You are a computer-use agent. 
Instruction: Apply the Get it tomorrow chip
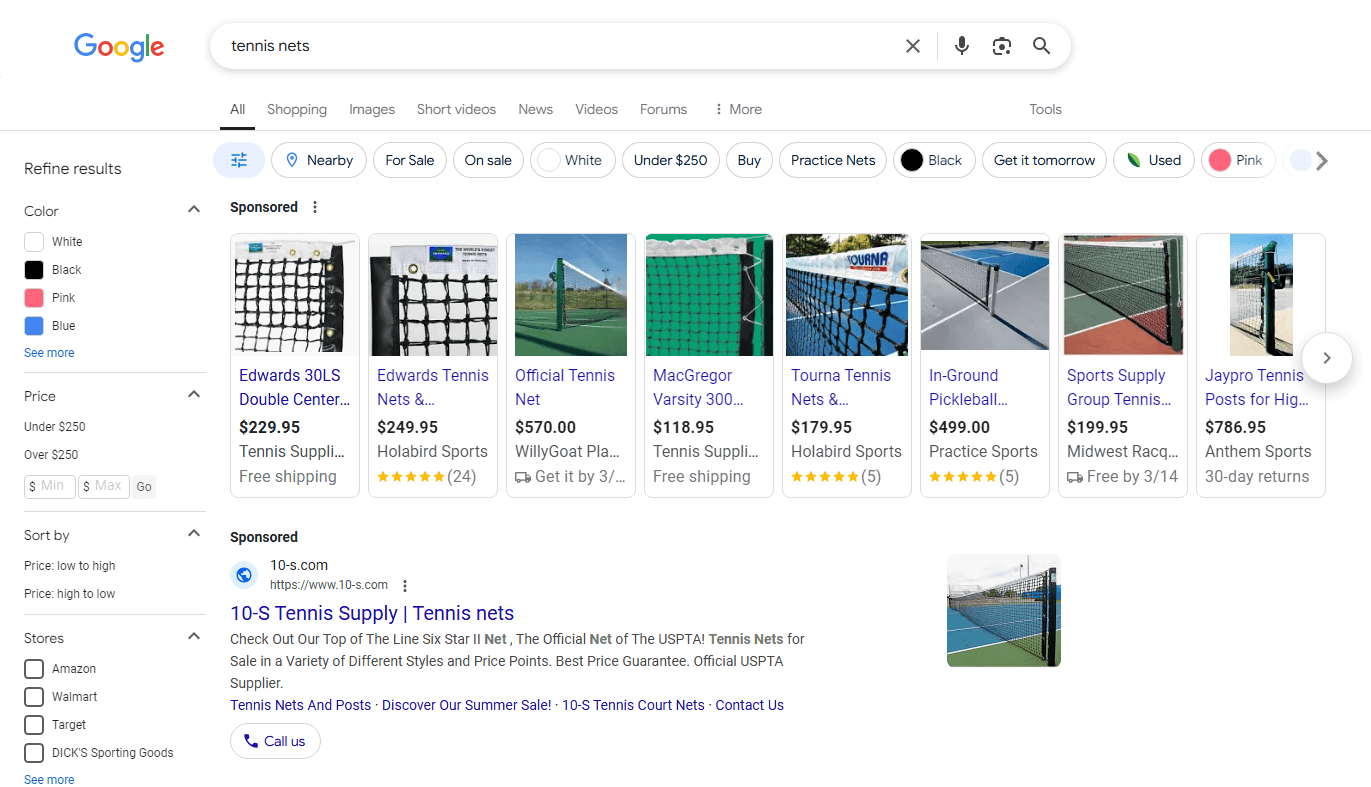coord(1045,160)
